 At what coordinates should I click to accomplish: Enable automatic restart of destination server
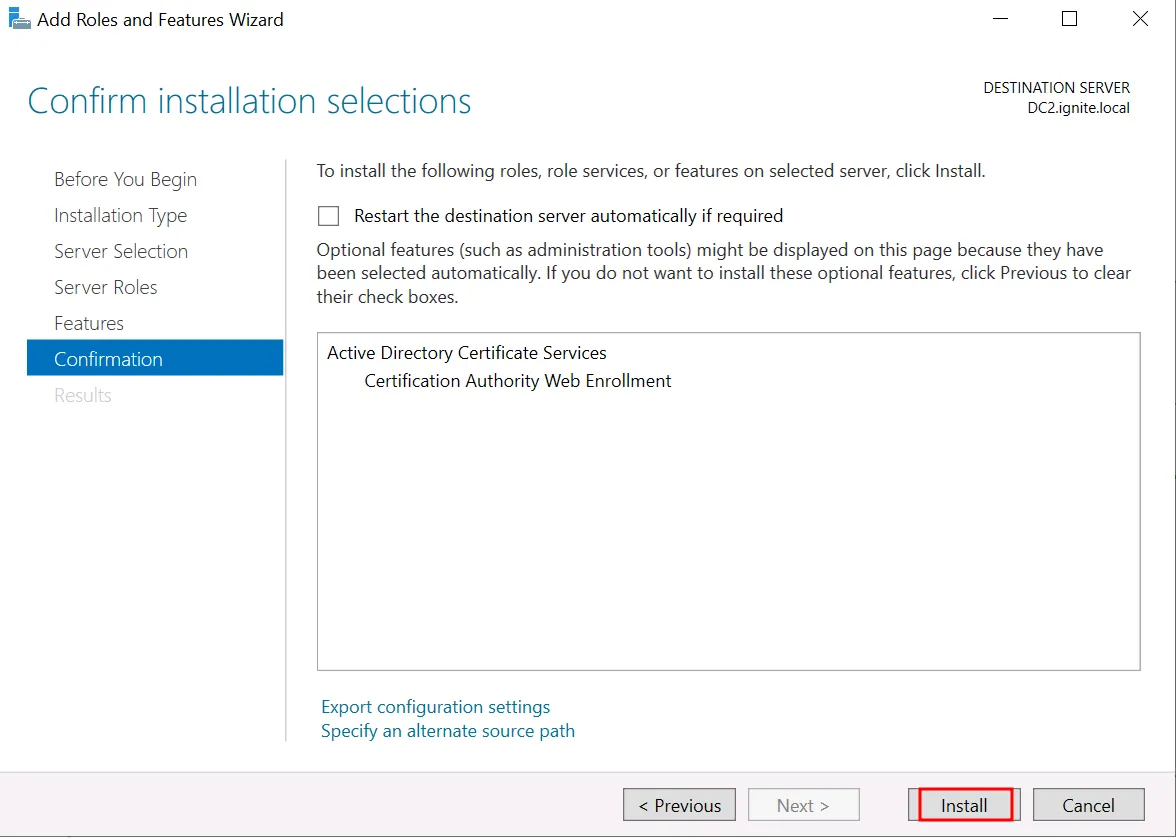click(x=329, y=216)
